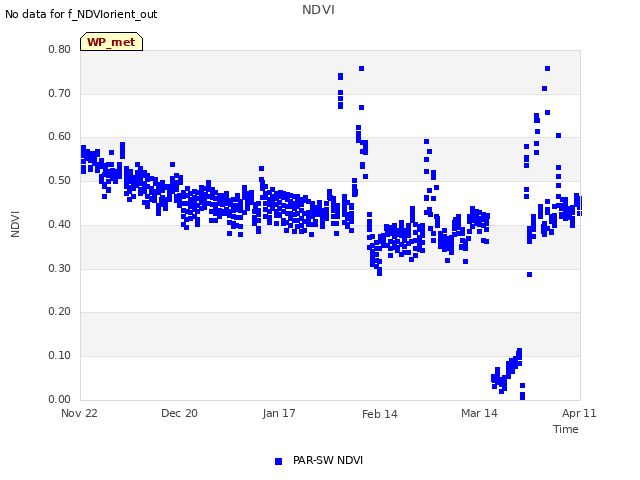Click the 0.70 y-axis tick label

coord(59,93)
